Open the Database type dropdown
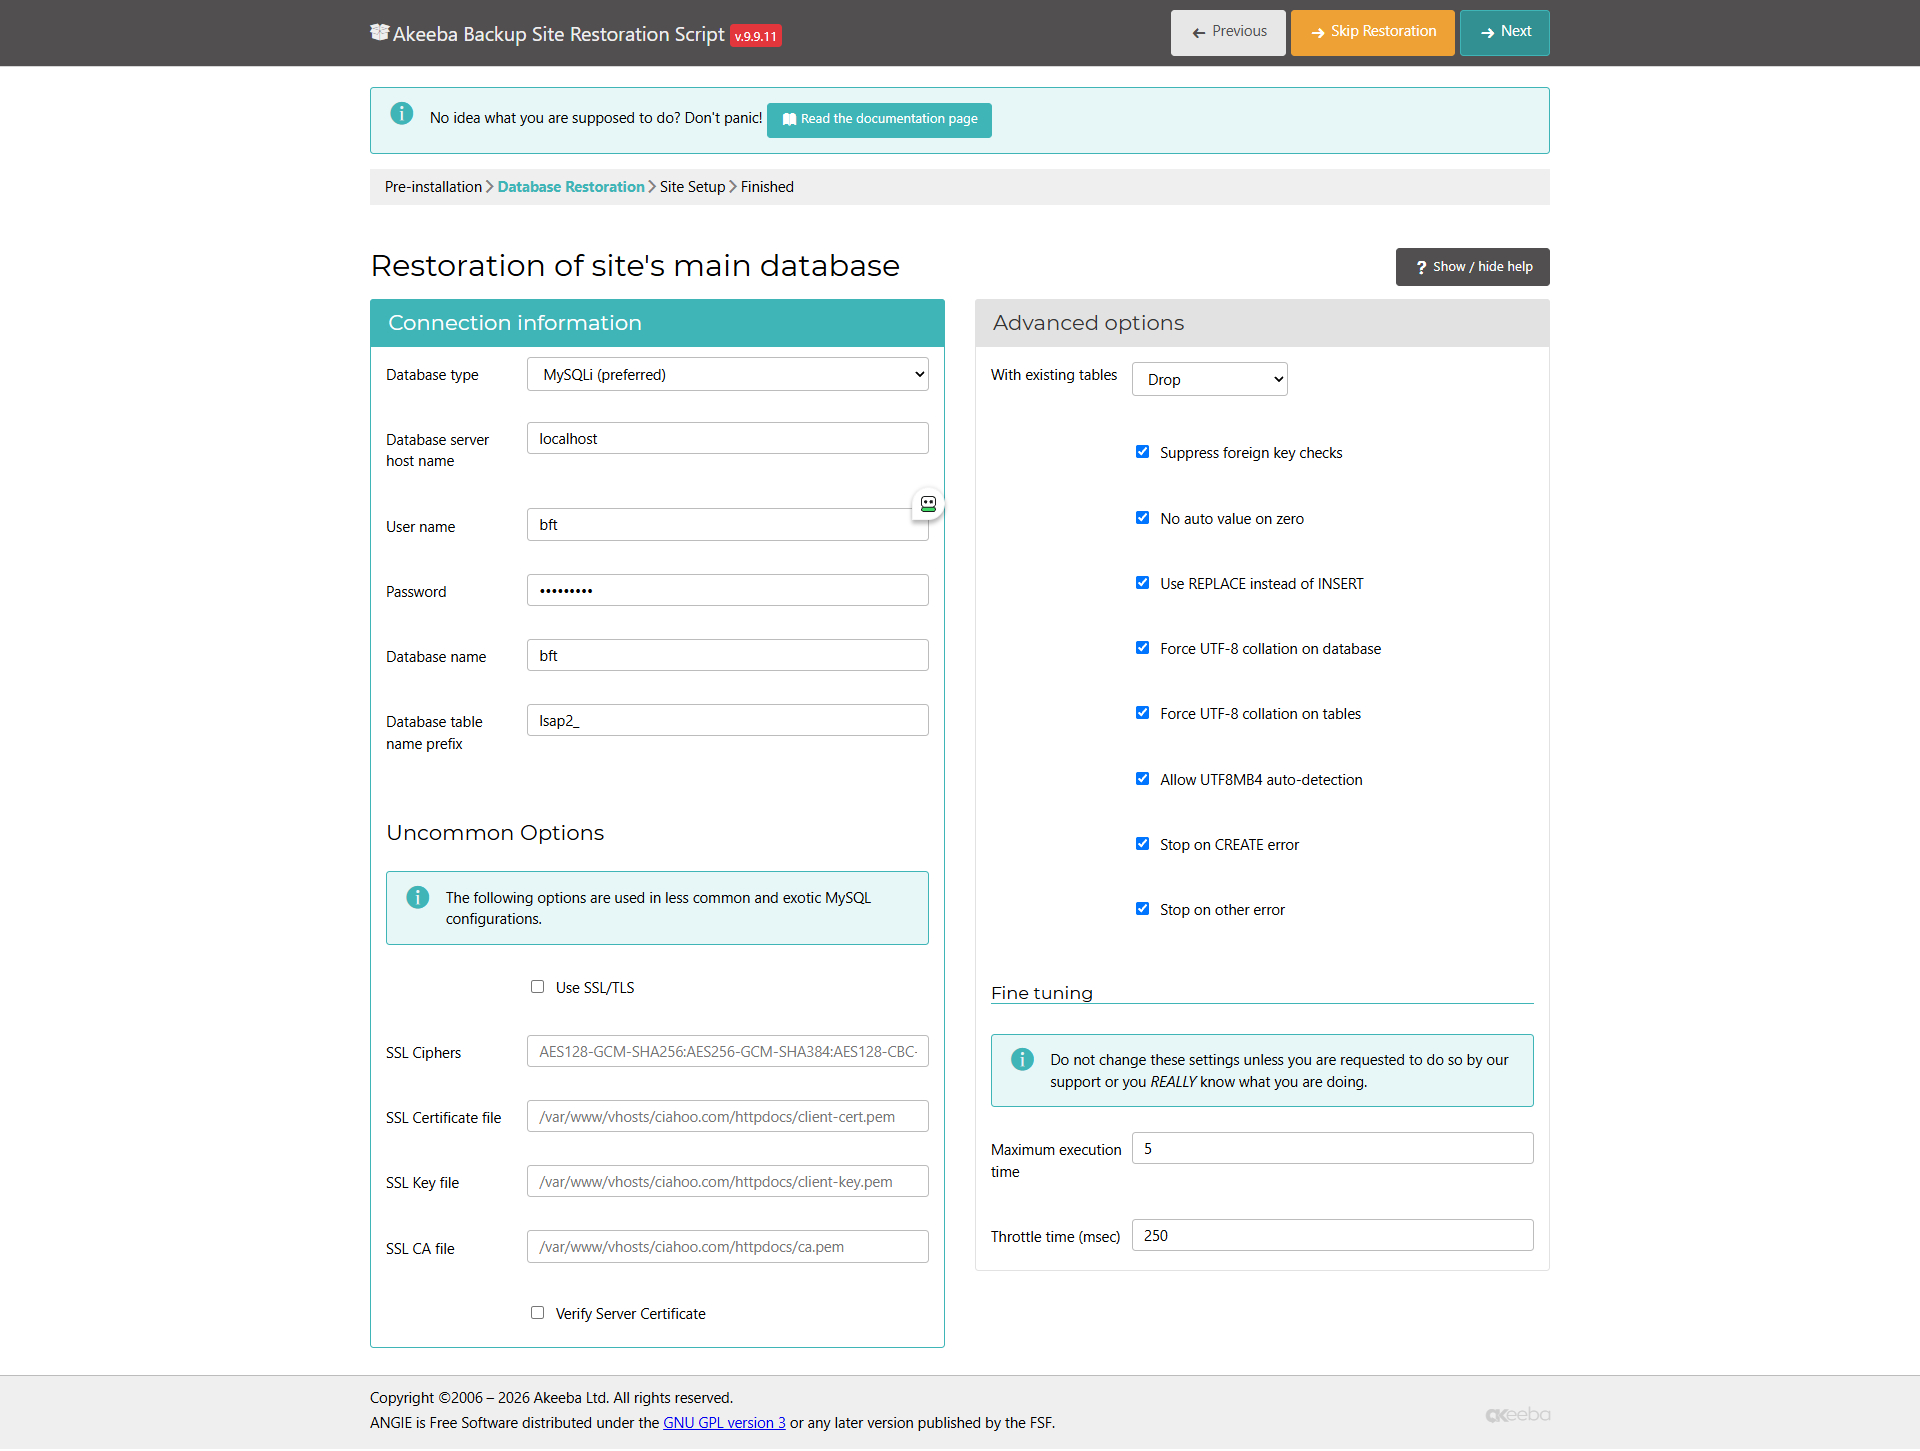This screenshot has height=1451, width=1920. coord(728,375)
